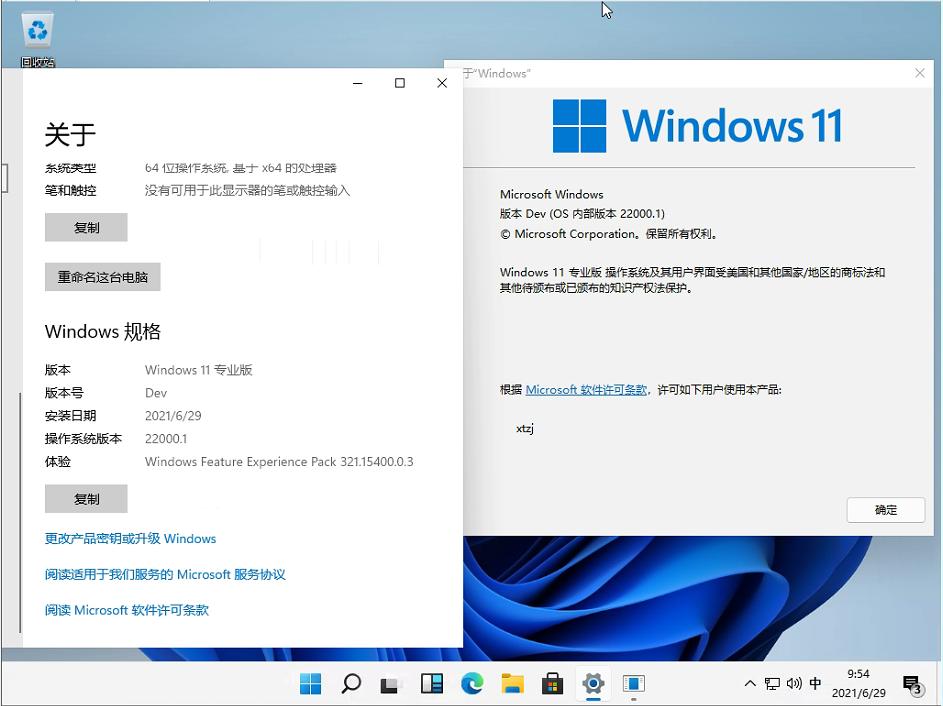Open notifications via the tray badge icon
The width and height of the screenshot is (943, 706).
(x=913, y=687)
